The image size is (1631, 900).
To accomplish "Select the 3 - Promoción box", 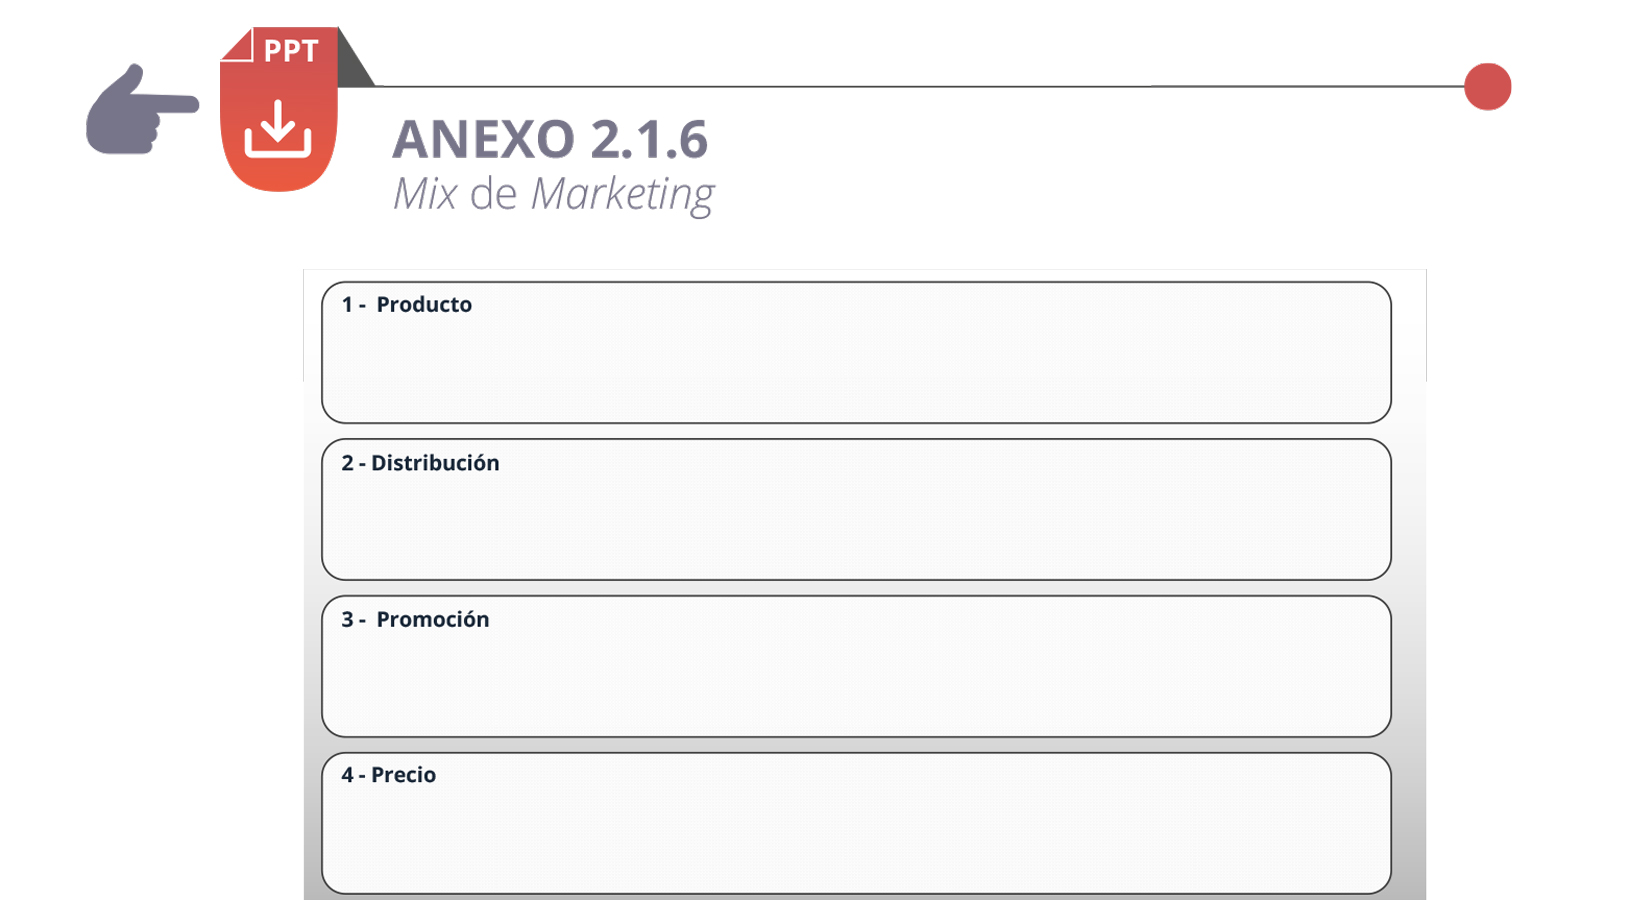I will [x=856, y=666].
